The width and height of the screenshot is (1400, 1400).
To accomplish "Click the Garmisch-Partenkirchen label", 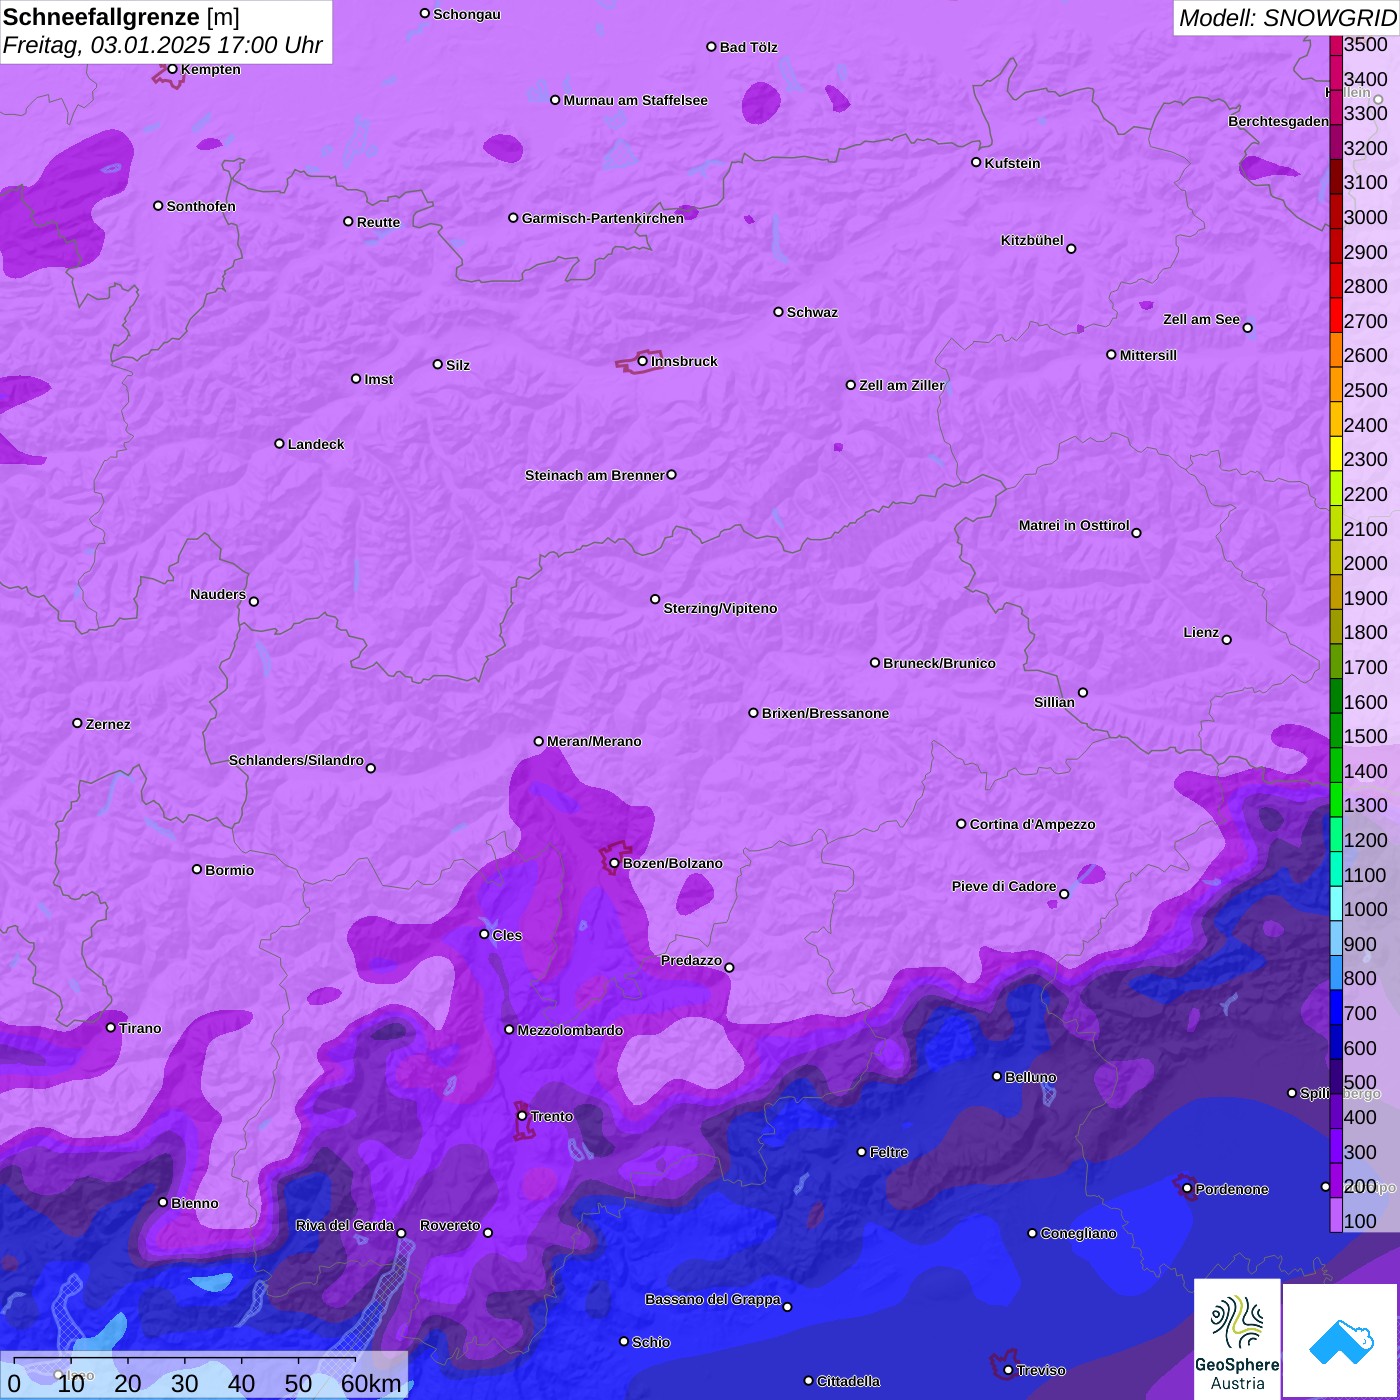I will point(603,218).
